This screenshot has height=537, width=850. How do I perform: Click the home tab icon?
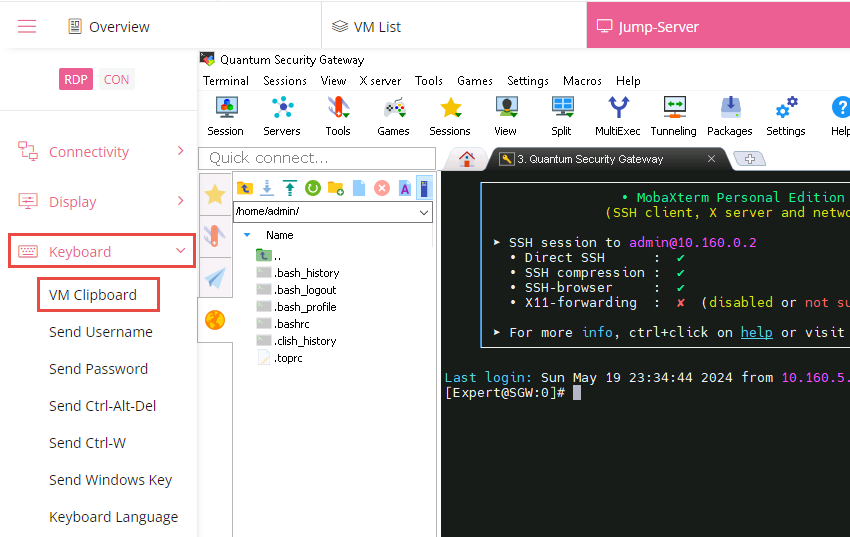point(467,159)
